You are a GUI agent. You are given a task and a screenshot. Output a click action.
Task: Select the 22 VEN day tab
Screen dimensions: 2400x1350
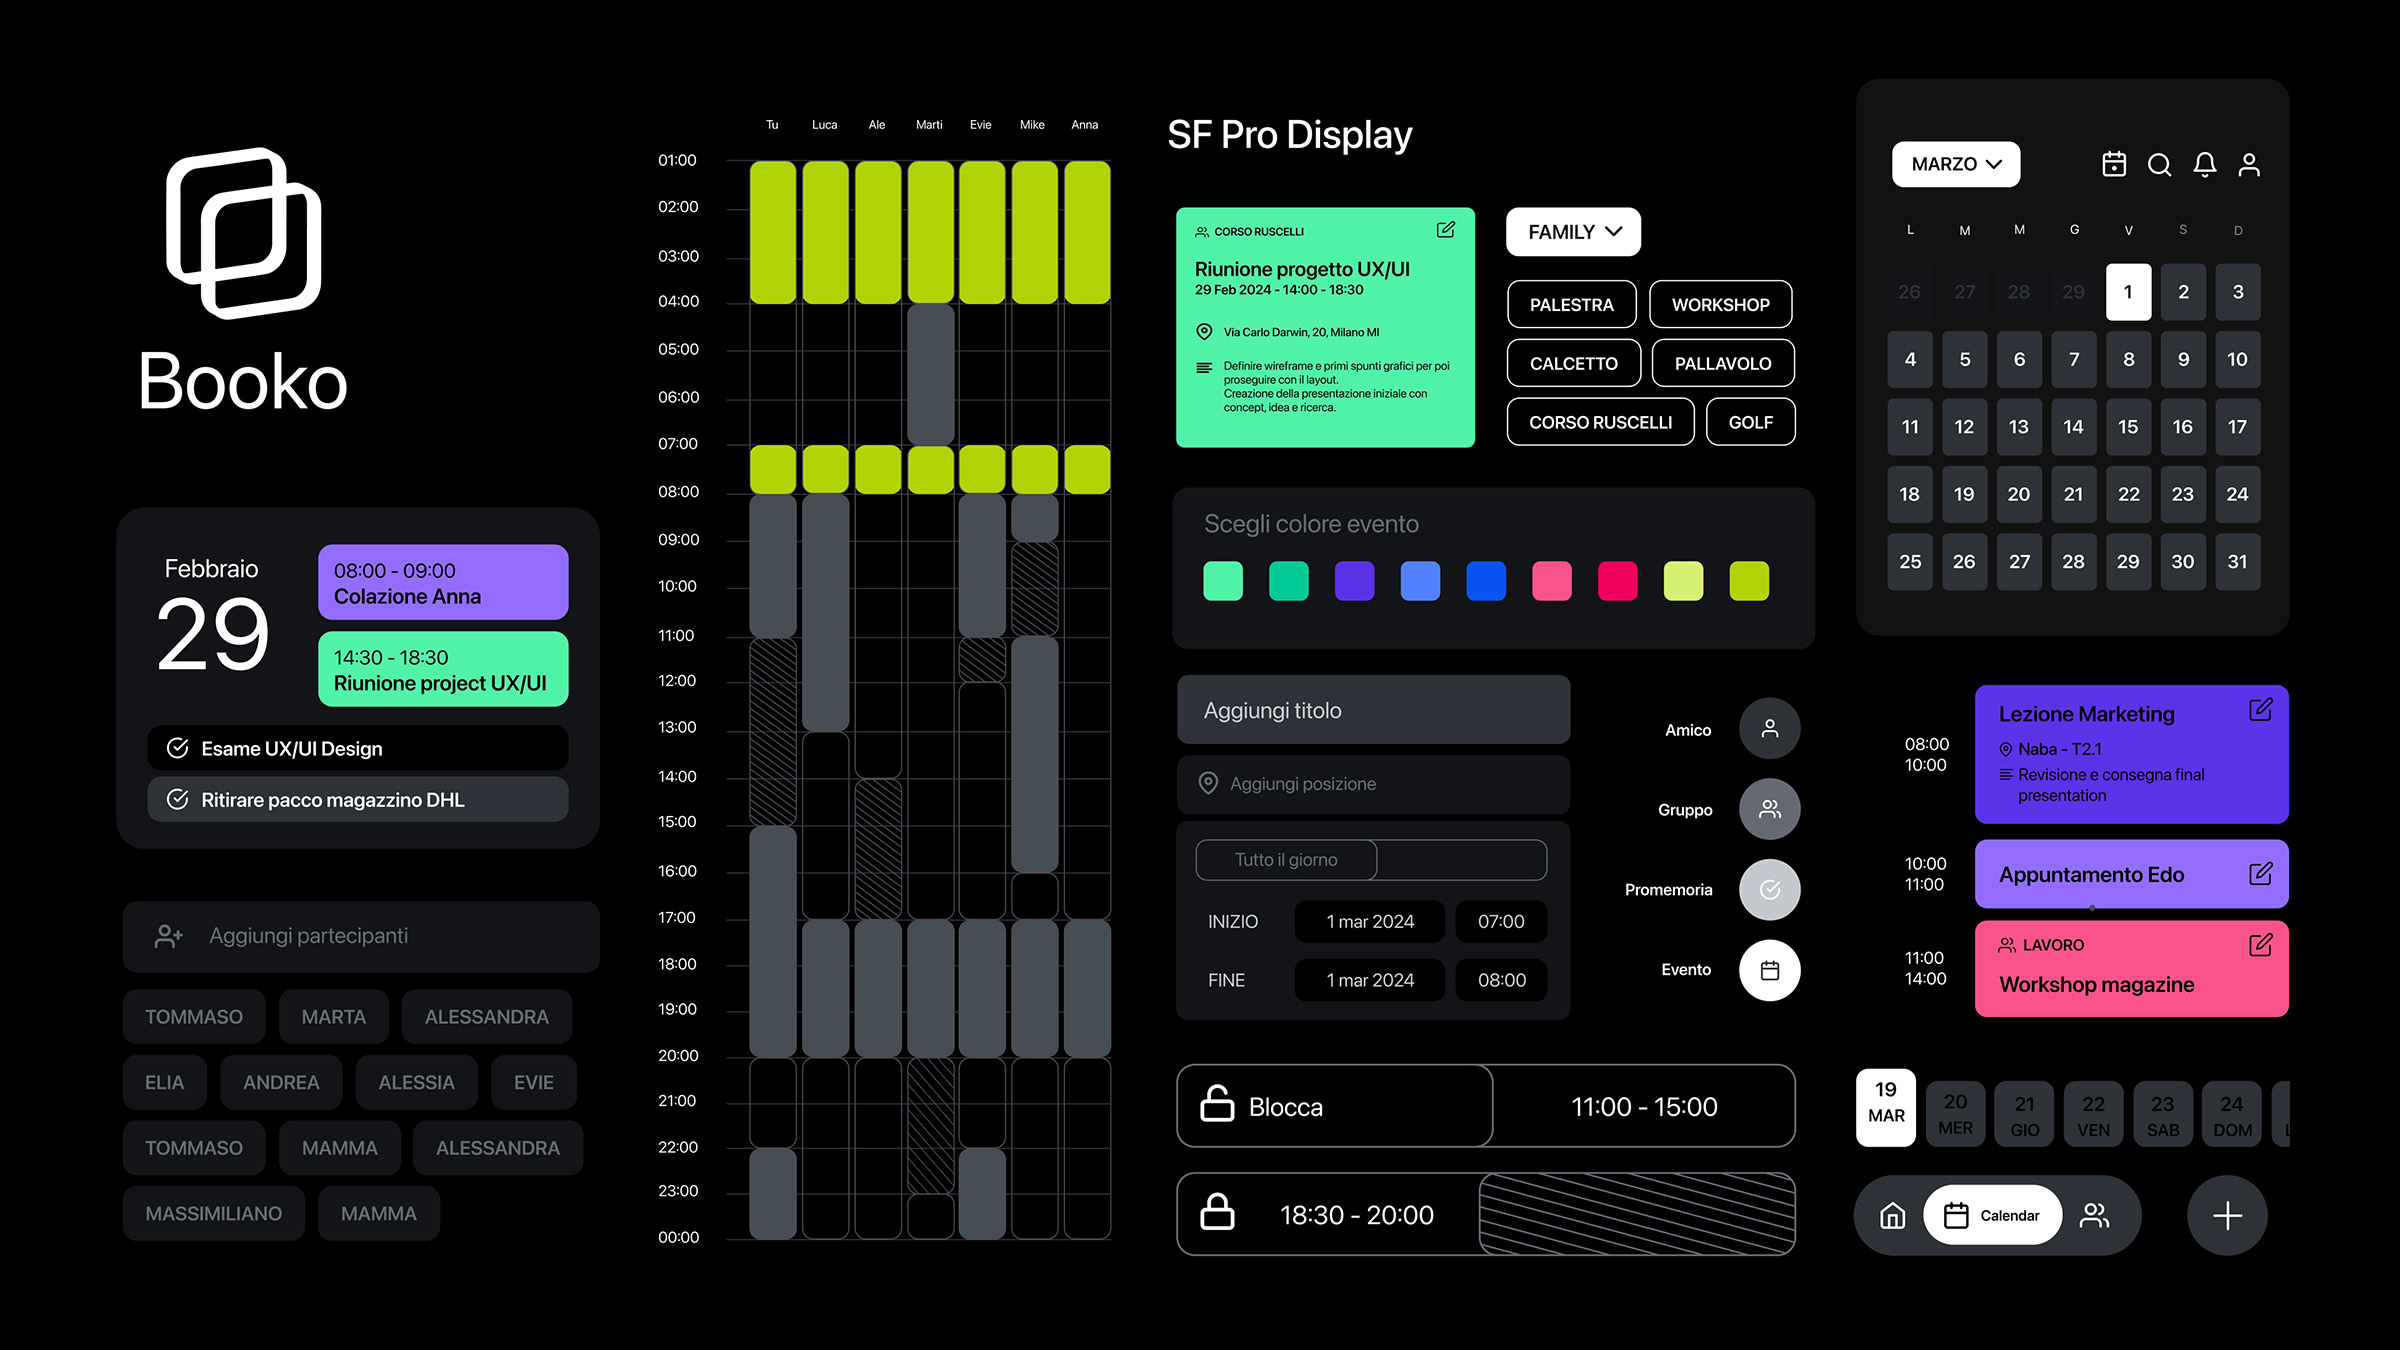[2093, 1113]
